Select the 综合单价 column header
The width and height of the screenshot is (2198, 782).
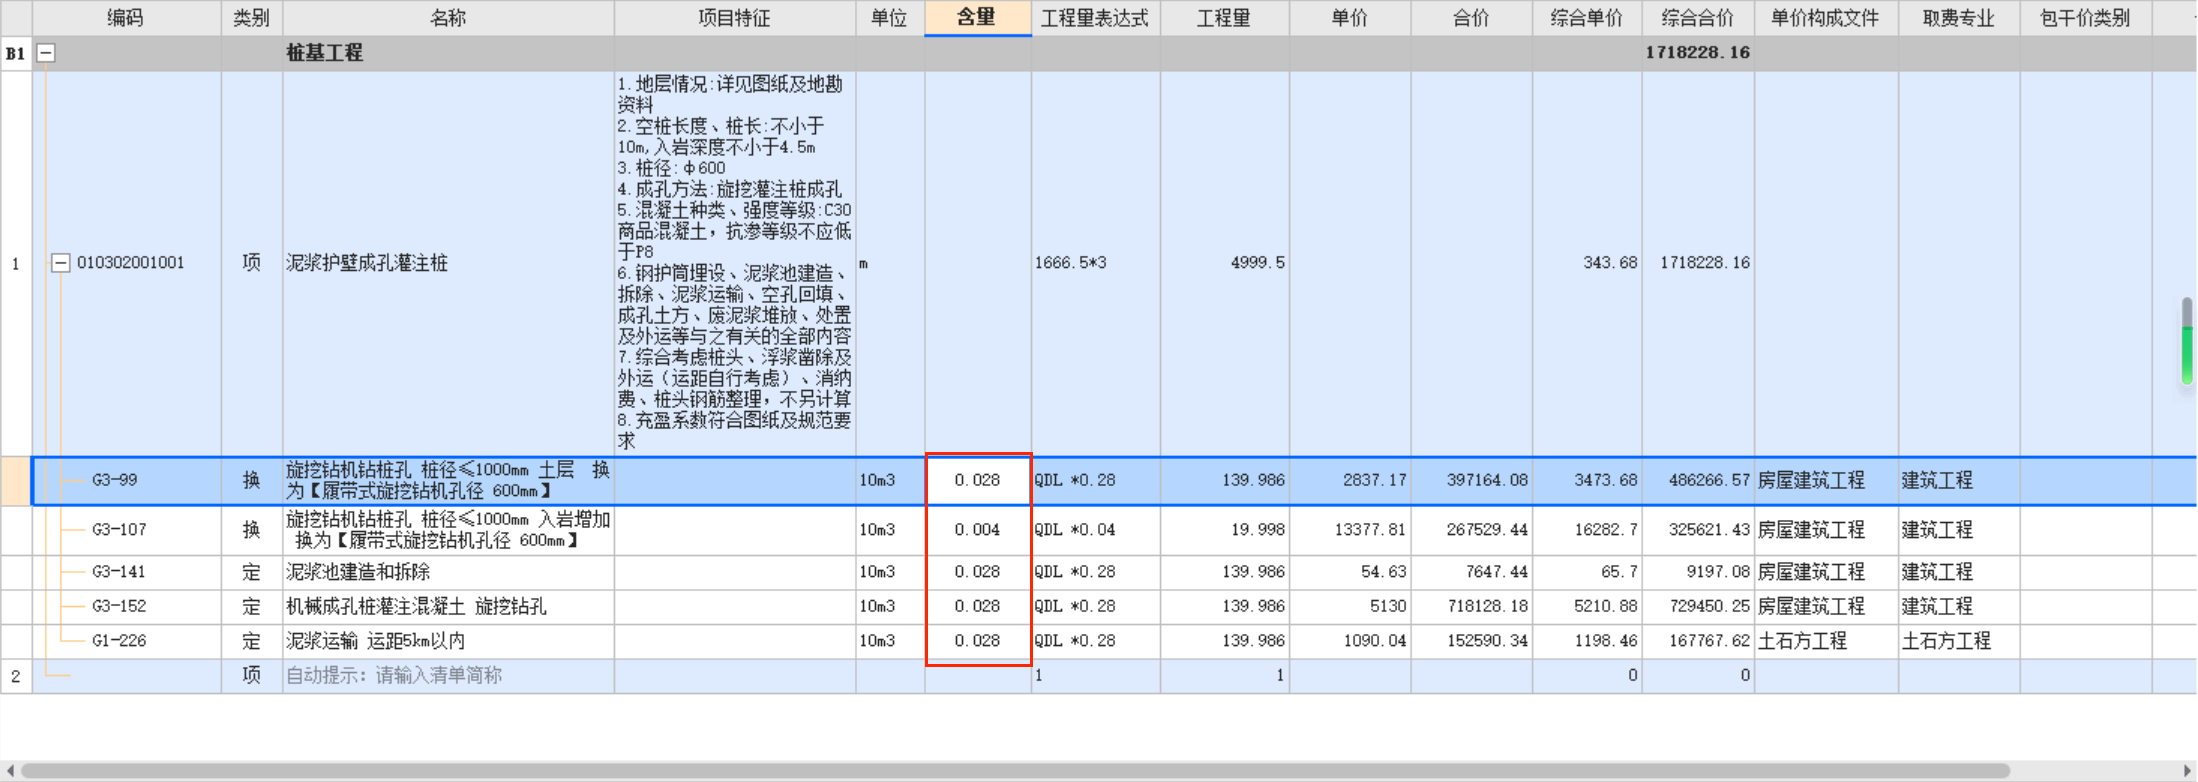1587,18
